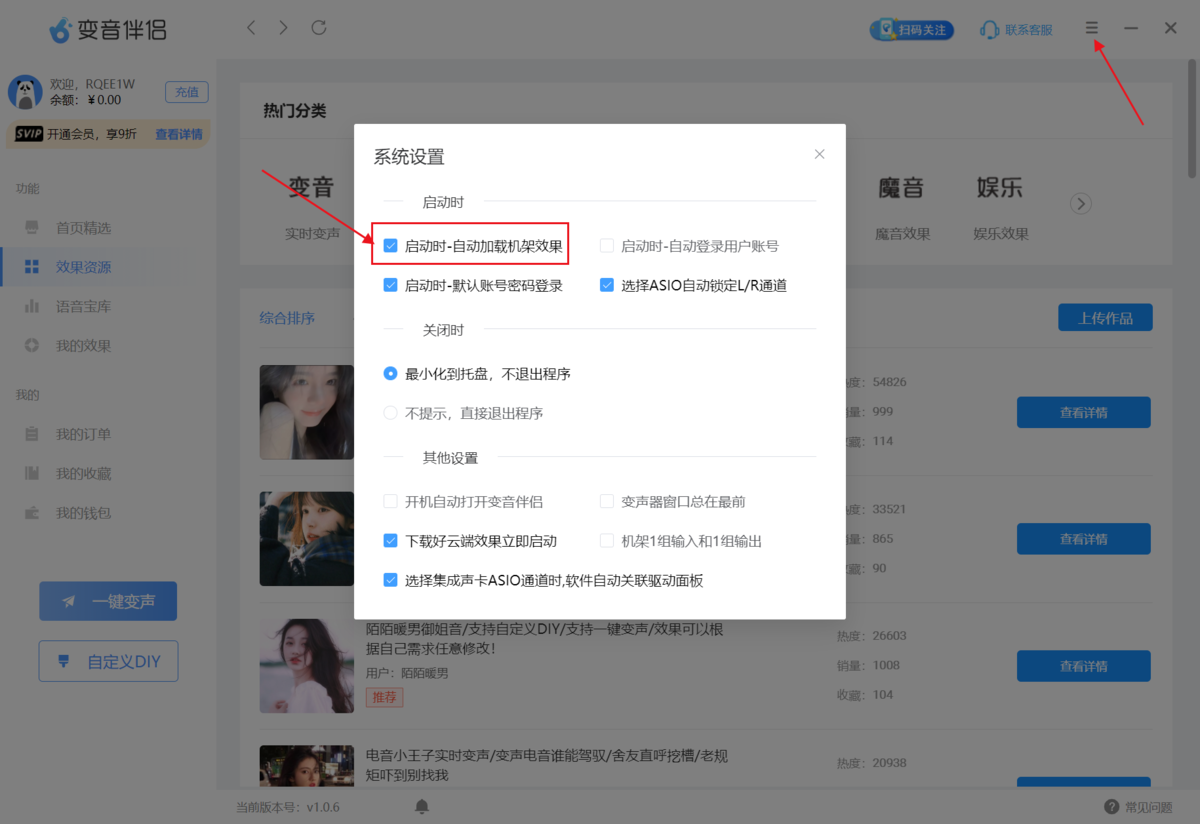Toggle 选择ASIO自动锁定L/R通道 checkbox
This screenshot has width=1200, height=824.
click(607, 285)
